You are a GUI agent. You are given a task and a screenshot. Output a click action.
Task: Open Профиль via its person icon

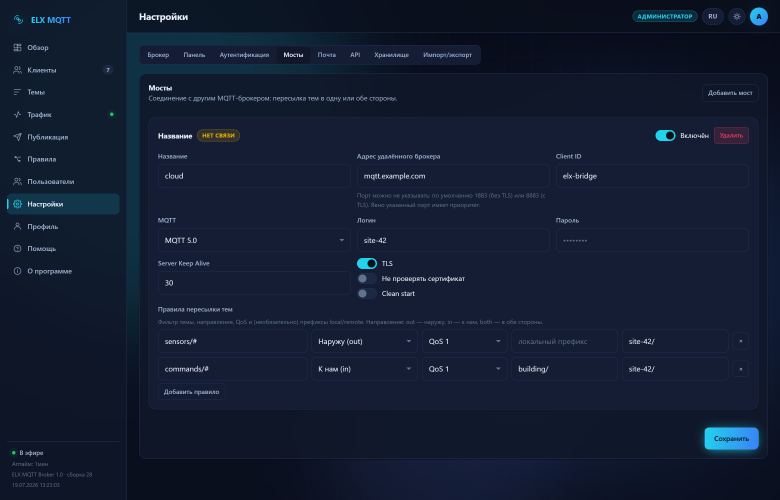[17, 226]
